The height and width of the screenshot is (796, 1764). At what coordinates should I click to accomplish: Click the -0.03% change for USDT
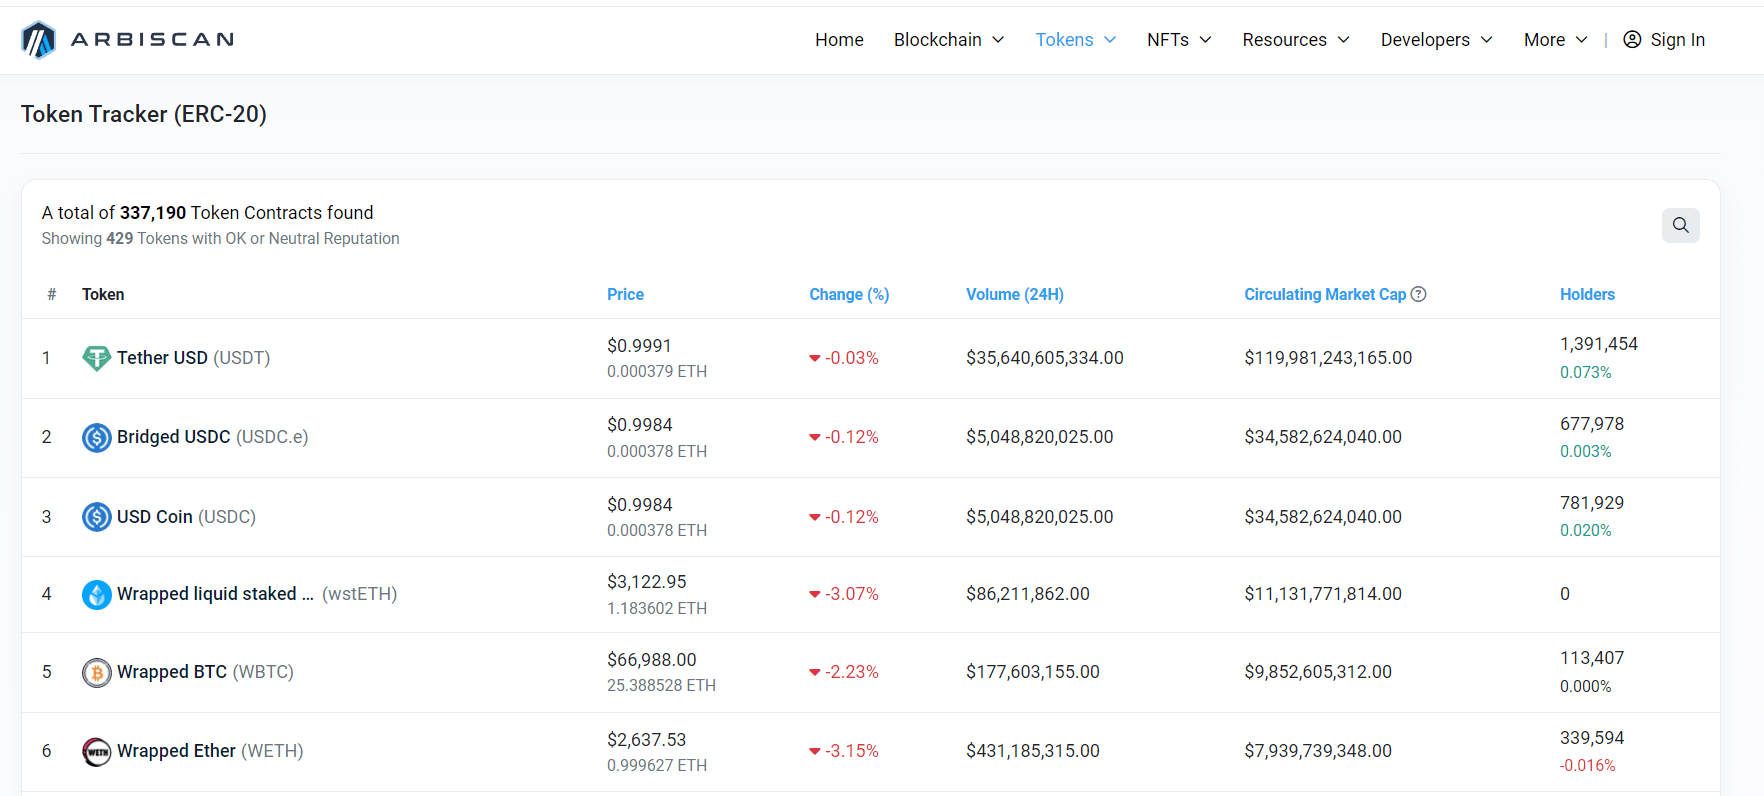pyautogui.click(x=844, y=358)
